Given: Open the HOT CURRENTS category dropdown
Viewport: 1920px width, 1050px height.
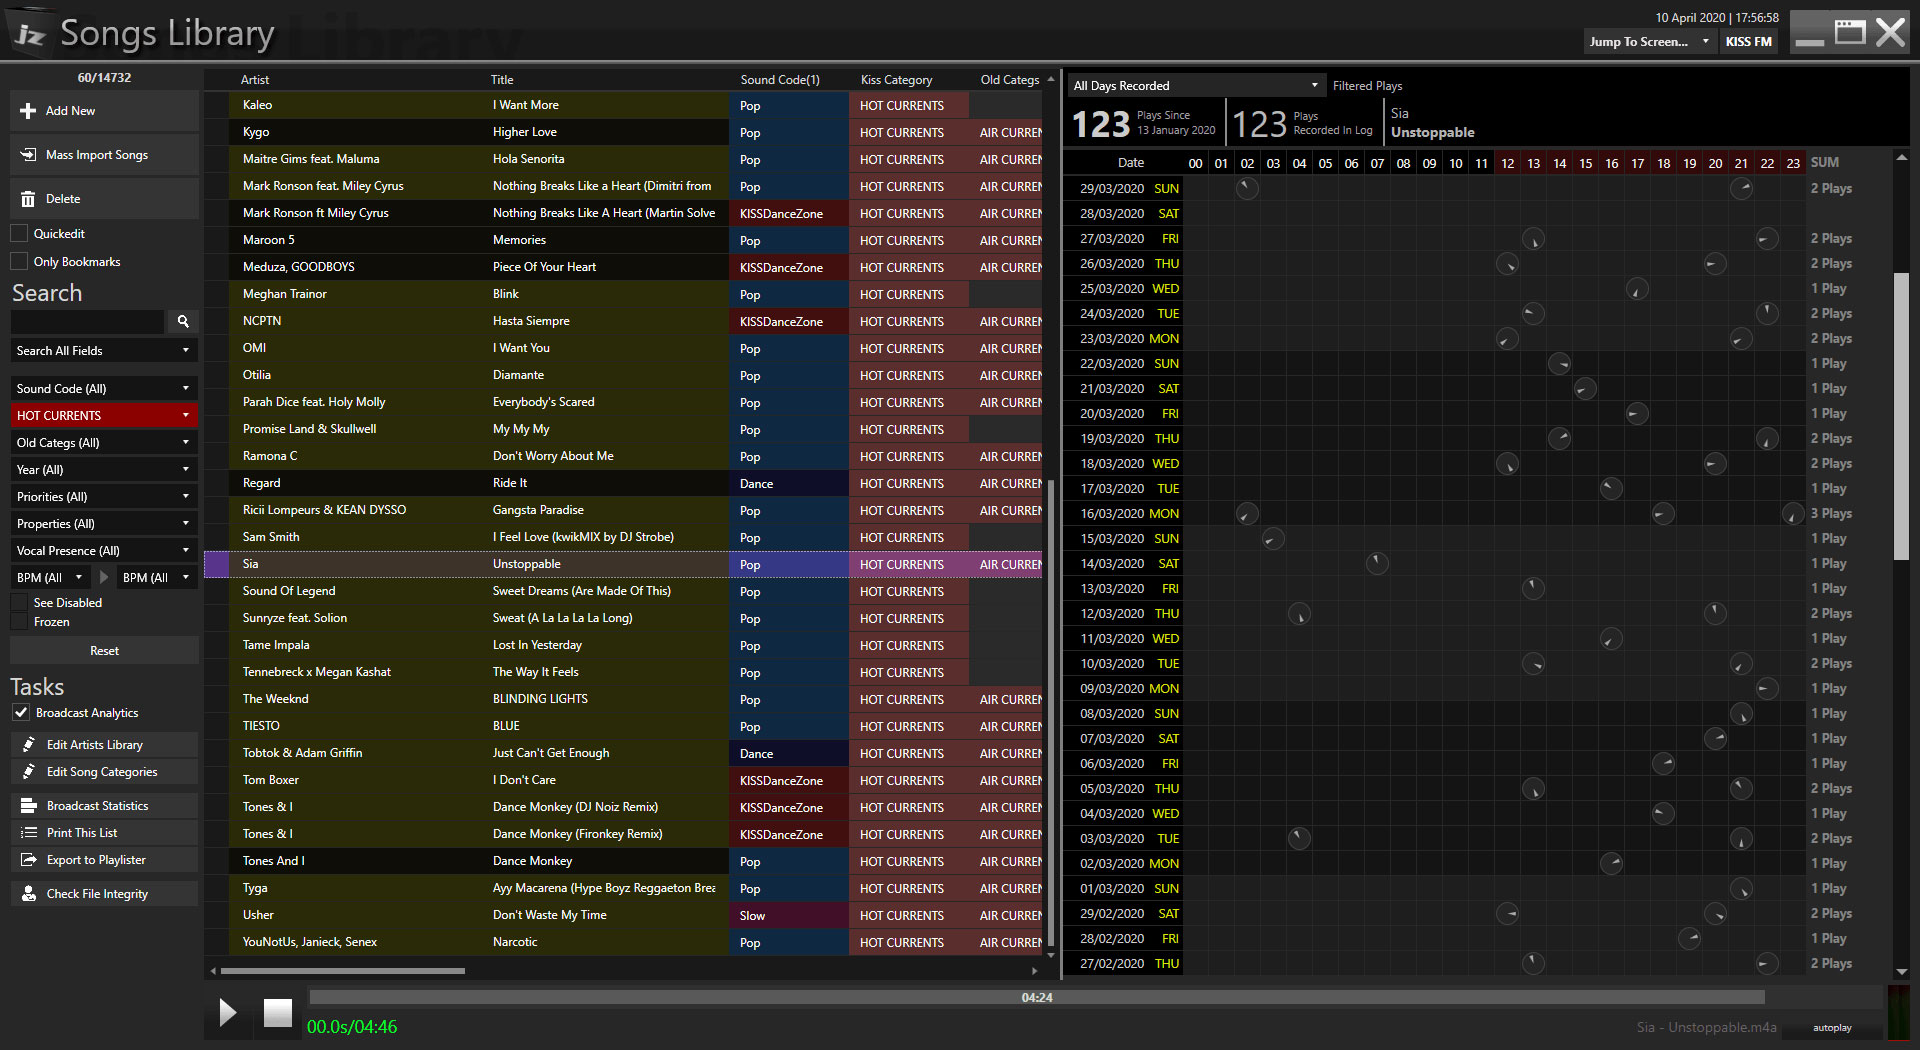Looking at the screenshot, I should pos(103,416).
